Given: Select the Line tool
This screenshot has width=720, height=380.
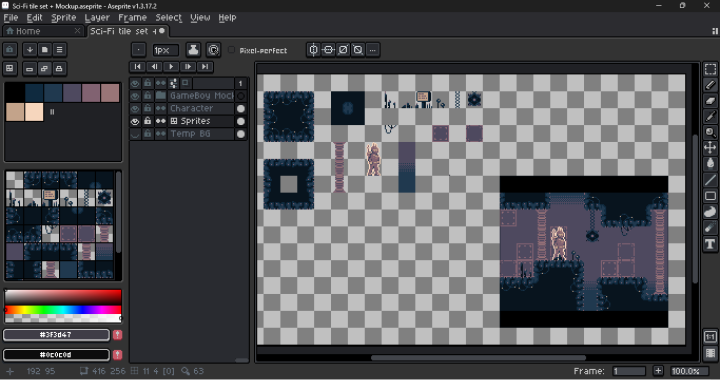Looking at the screenshot, I should pos(710,180).
